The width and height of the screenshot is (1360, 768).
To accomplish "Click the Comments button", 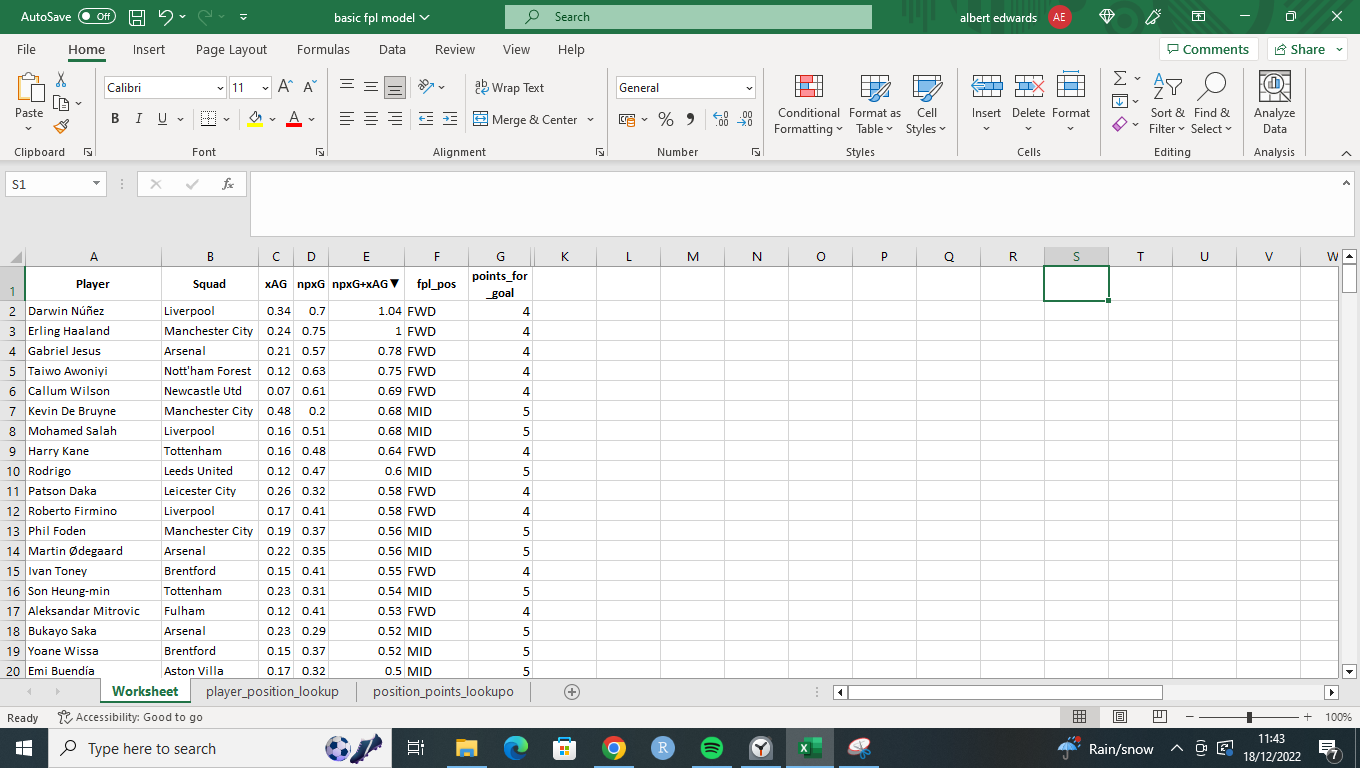I will [1208, 49].
